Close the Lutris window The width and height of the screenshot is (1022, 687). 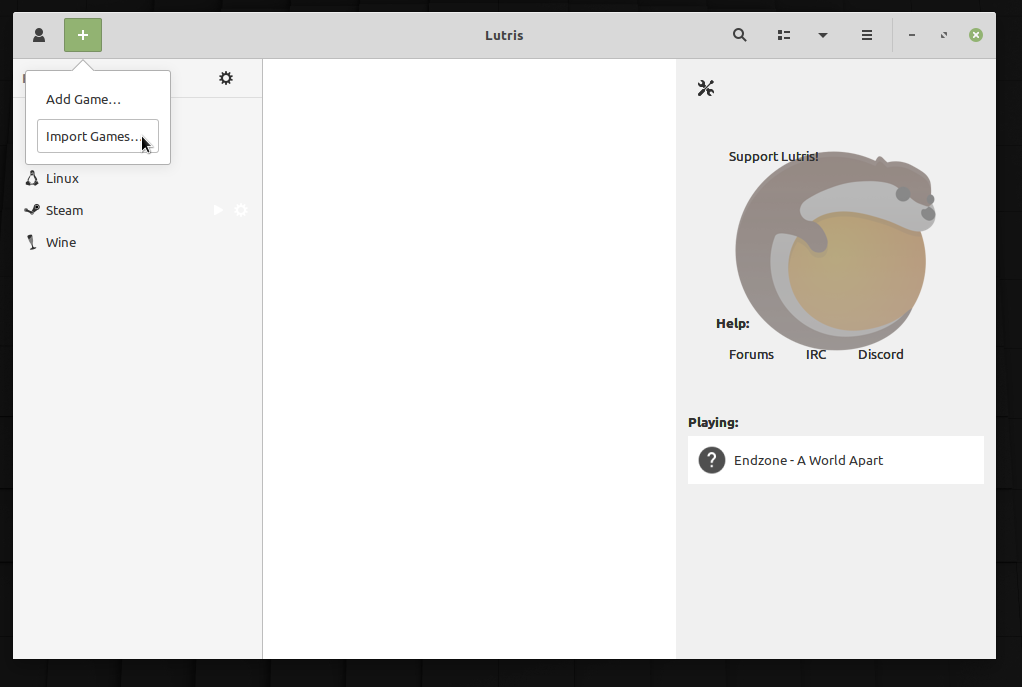(x=976, y=35)
